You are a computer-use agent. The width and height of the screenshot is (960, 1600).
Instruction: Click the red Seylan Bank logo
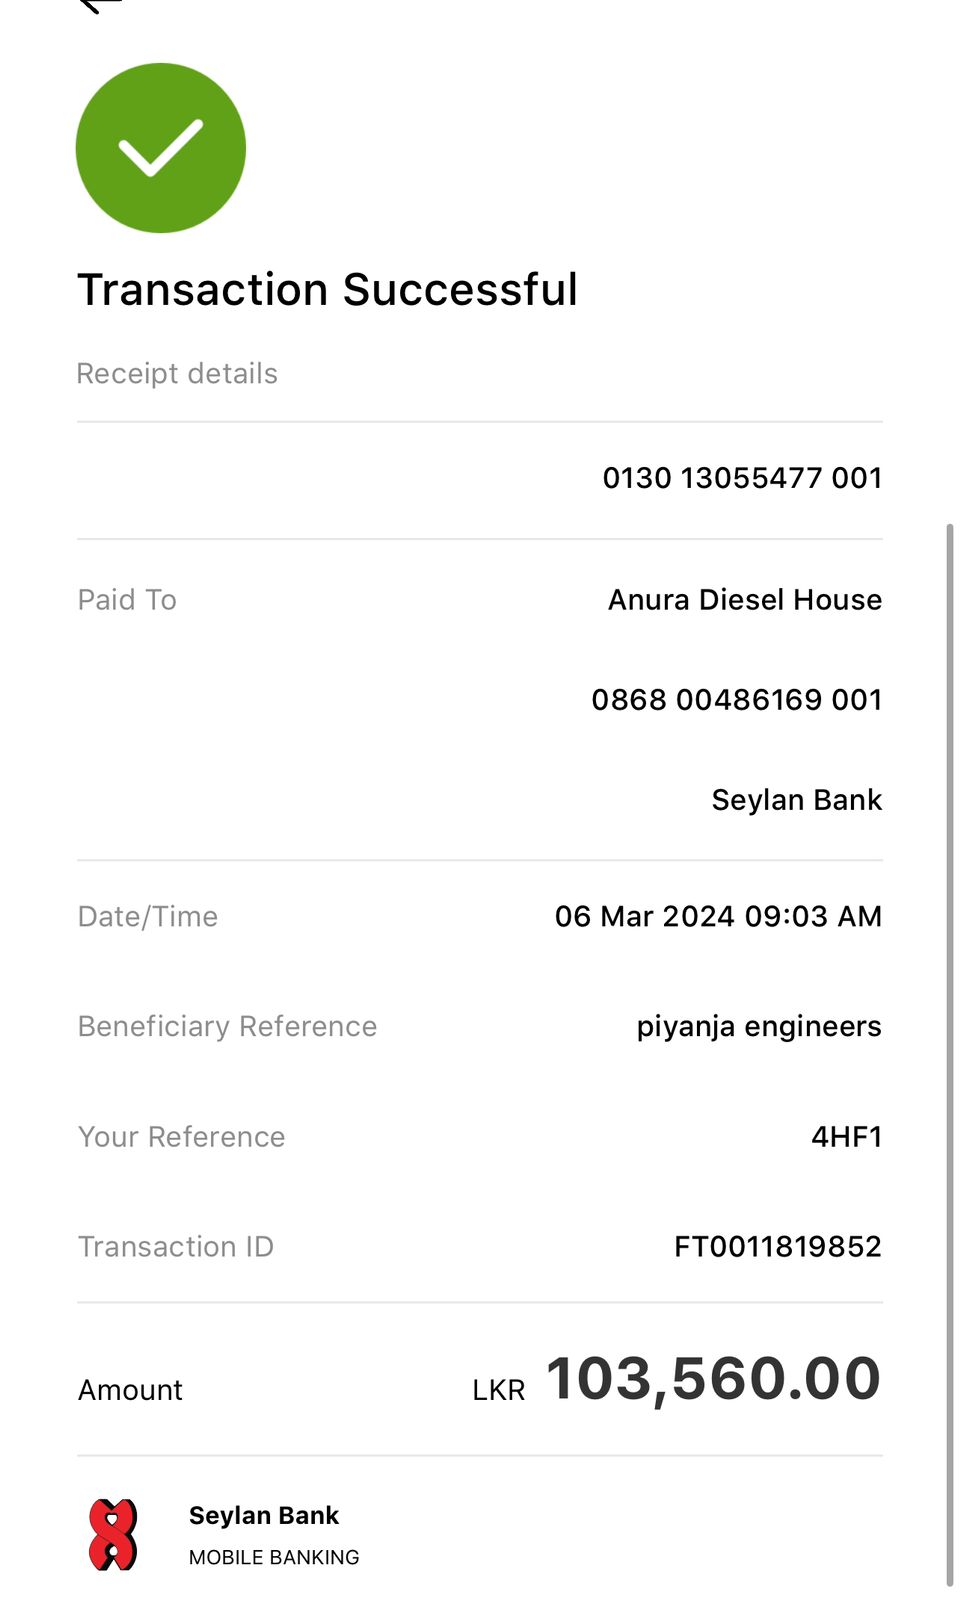click(113, 1534)
